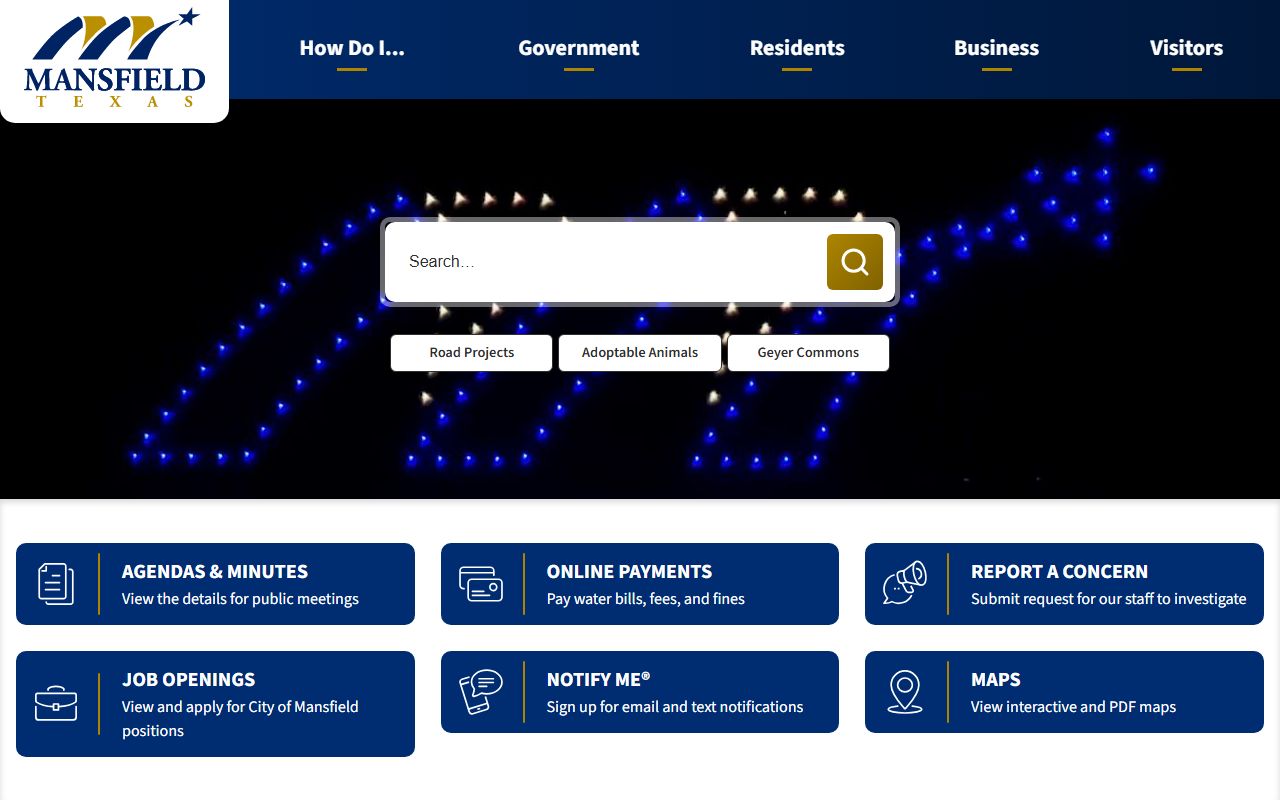
Task: Go to Report a Concern heading
Action: (1059, 572)
